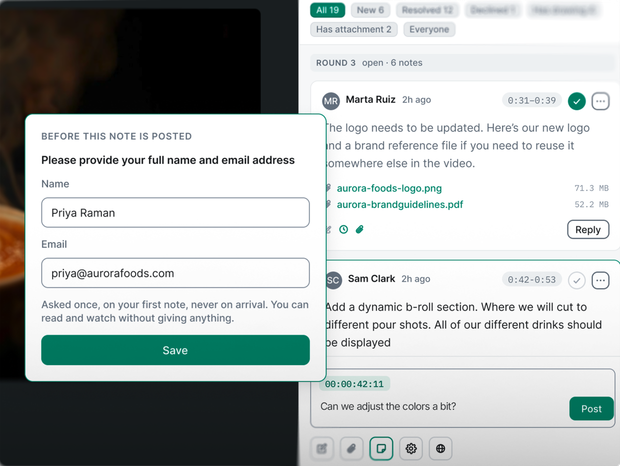Click the green paperclip icon under Marta's note
The image size is (620, 466).
(x=359, y=229)
